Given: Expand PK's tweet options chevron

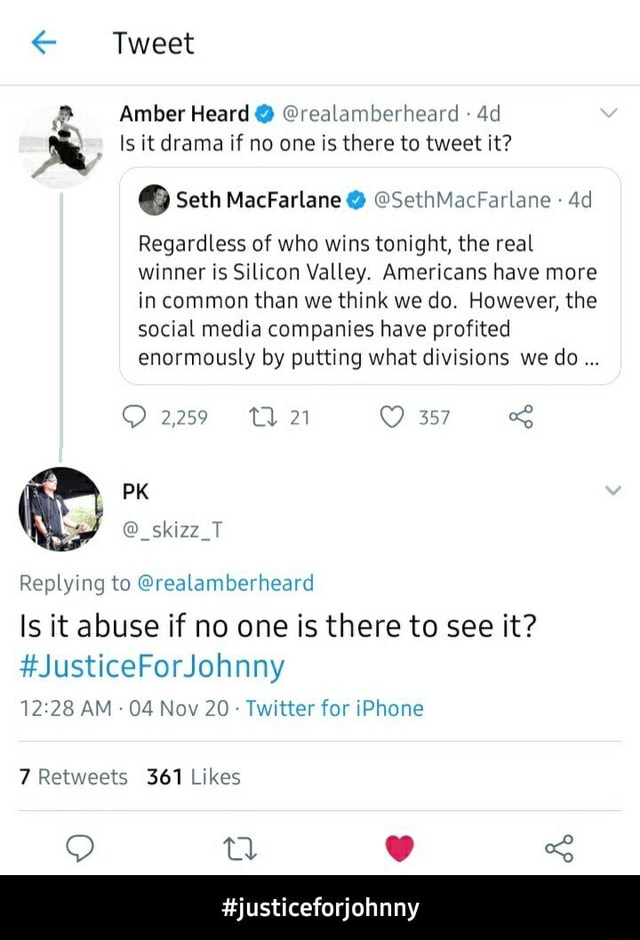Looking at the screenshot, I should pos(611,491).
